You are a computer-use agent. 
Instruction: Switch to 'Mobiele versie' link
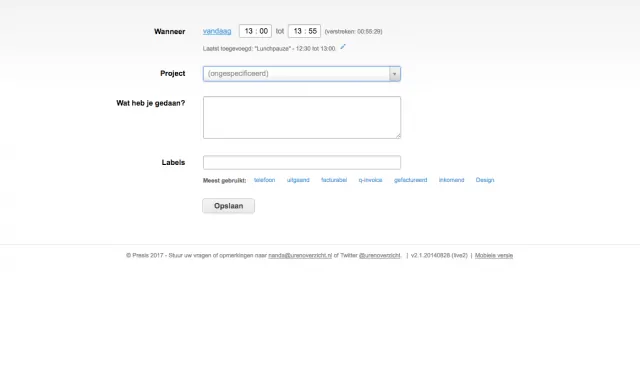tap(494, 256)
